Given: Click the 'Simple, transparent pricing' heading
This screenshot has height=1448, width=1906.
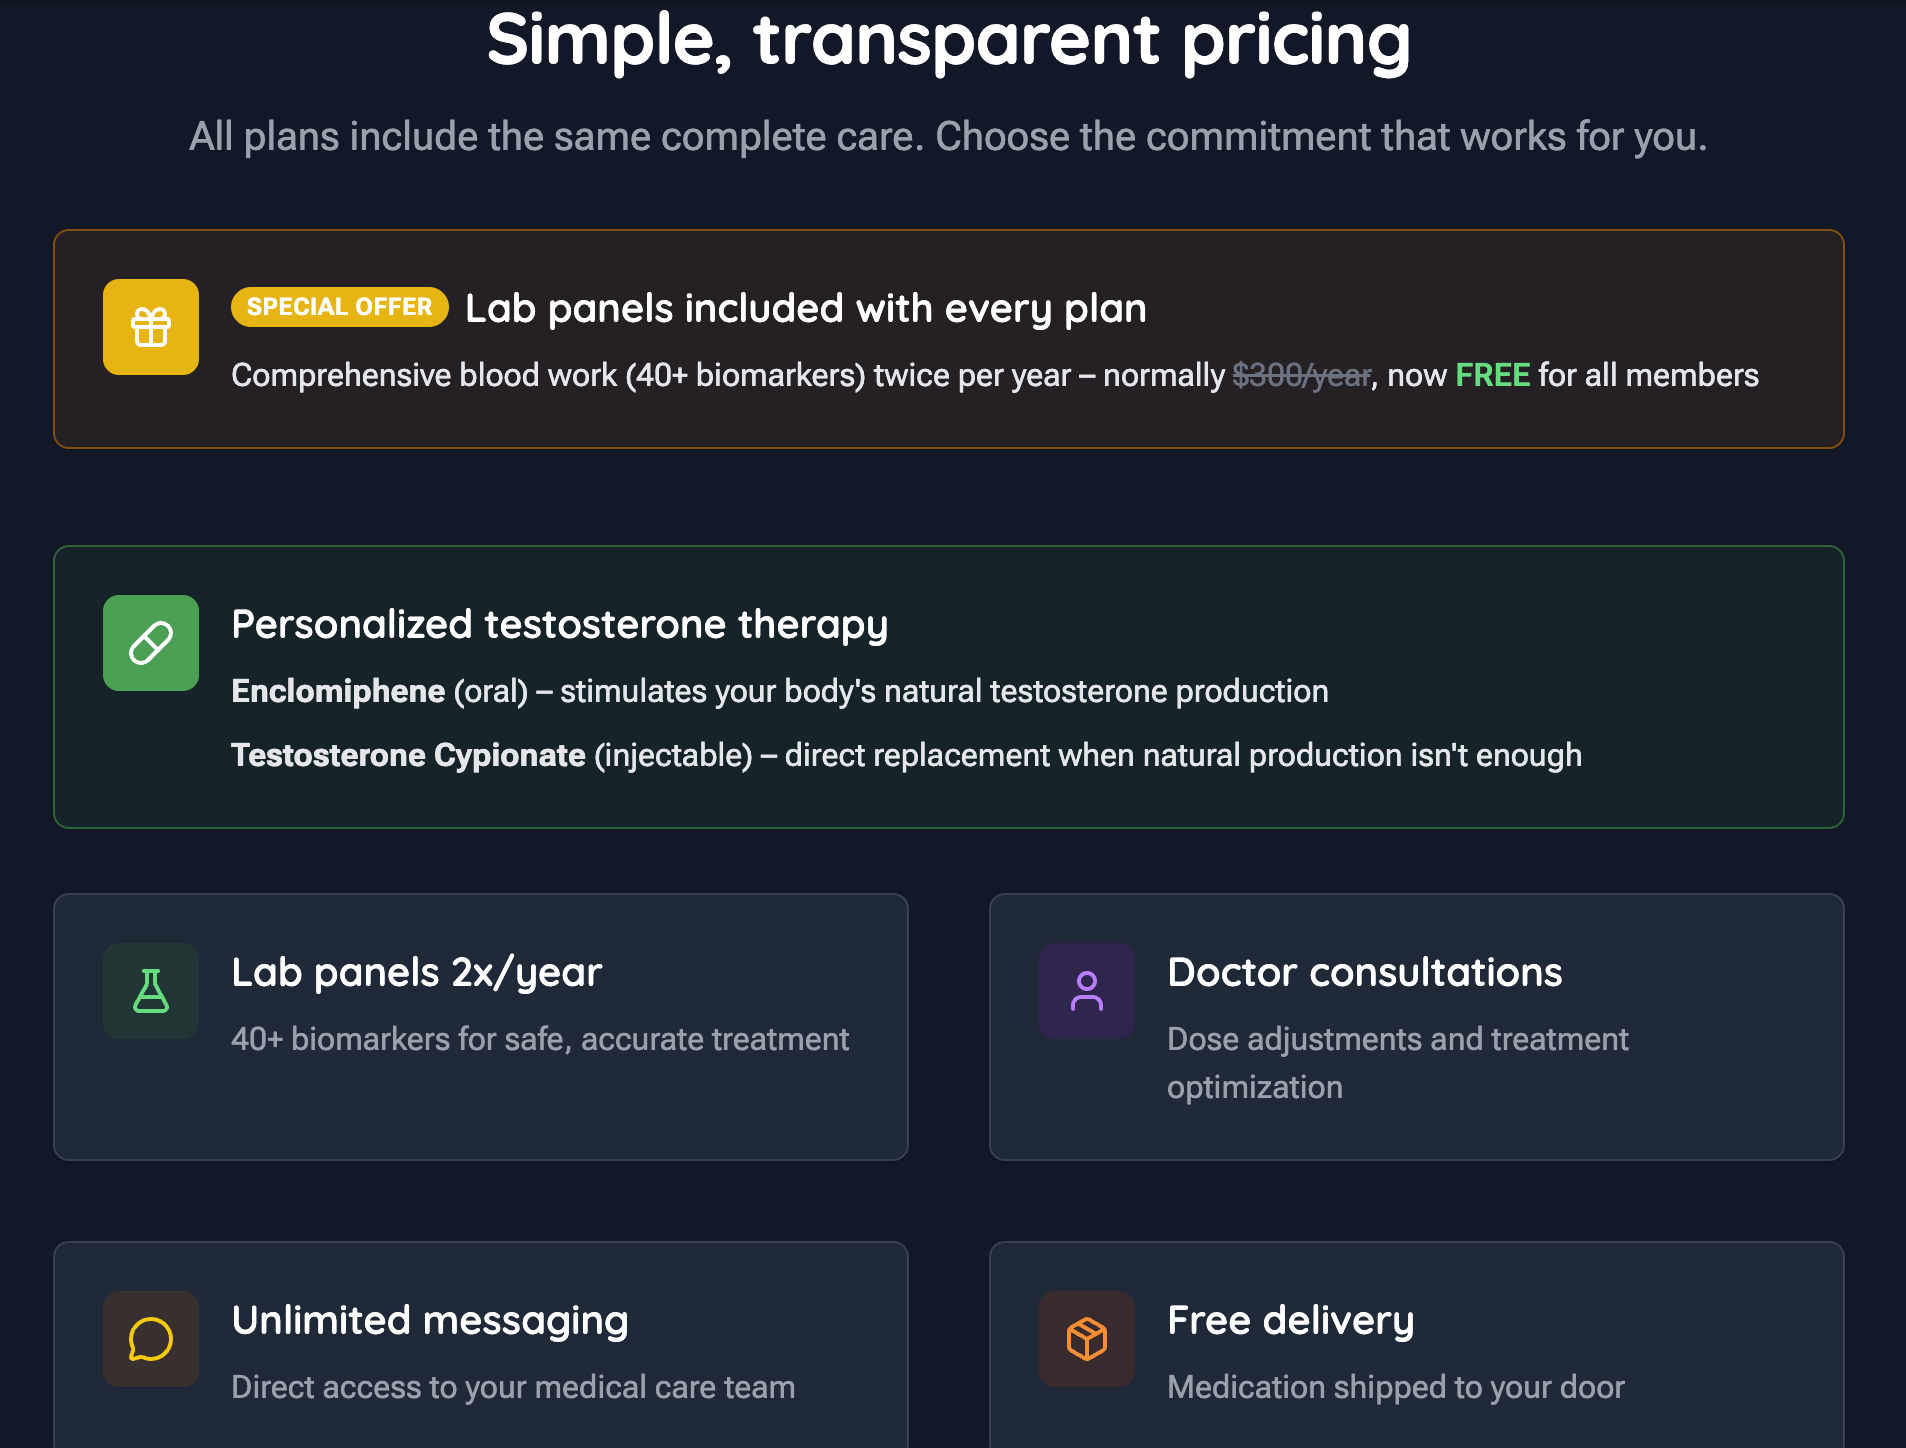Looking at the screenshot, I should click(x=948, y=40).
